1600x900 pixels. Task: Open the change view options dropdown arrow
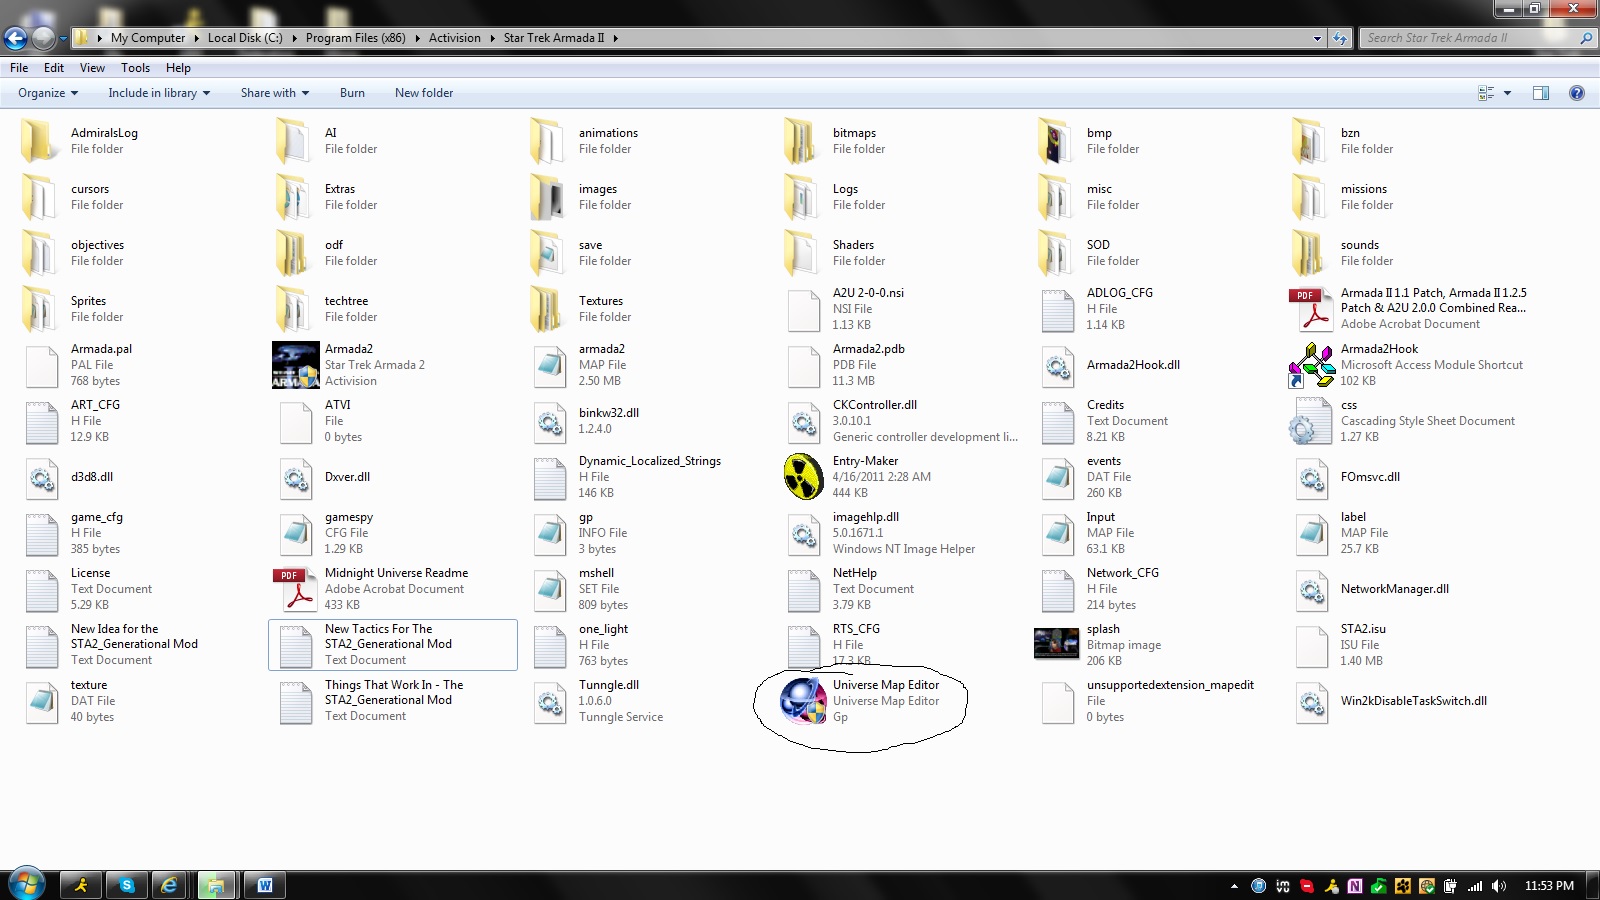click(x=1507, y=93)
